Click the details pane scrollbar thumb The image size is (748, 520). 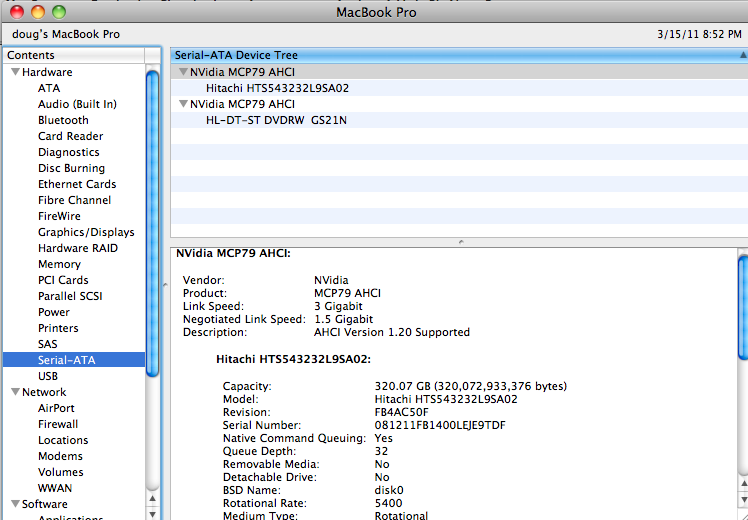(x=743, y=308)
